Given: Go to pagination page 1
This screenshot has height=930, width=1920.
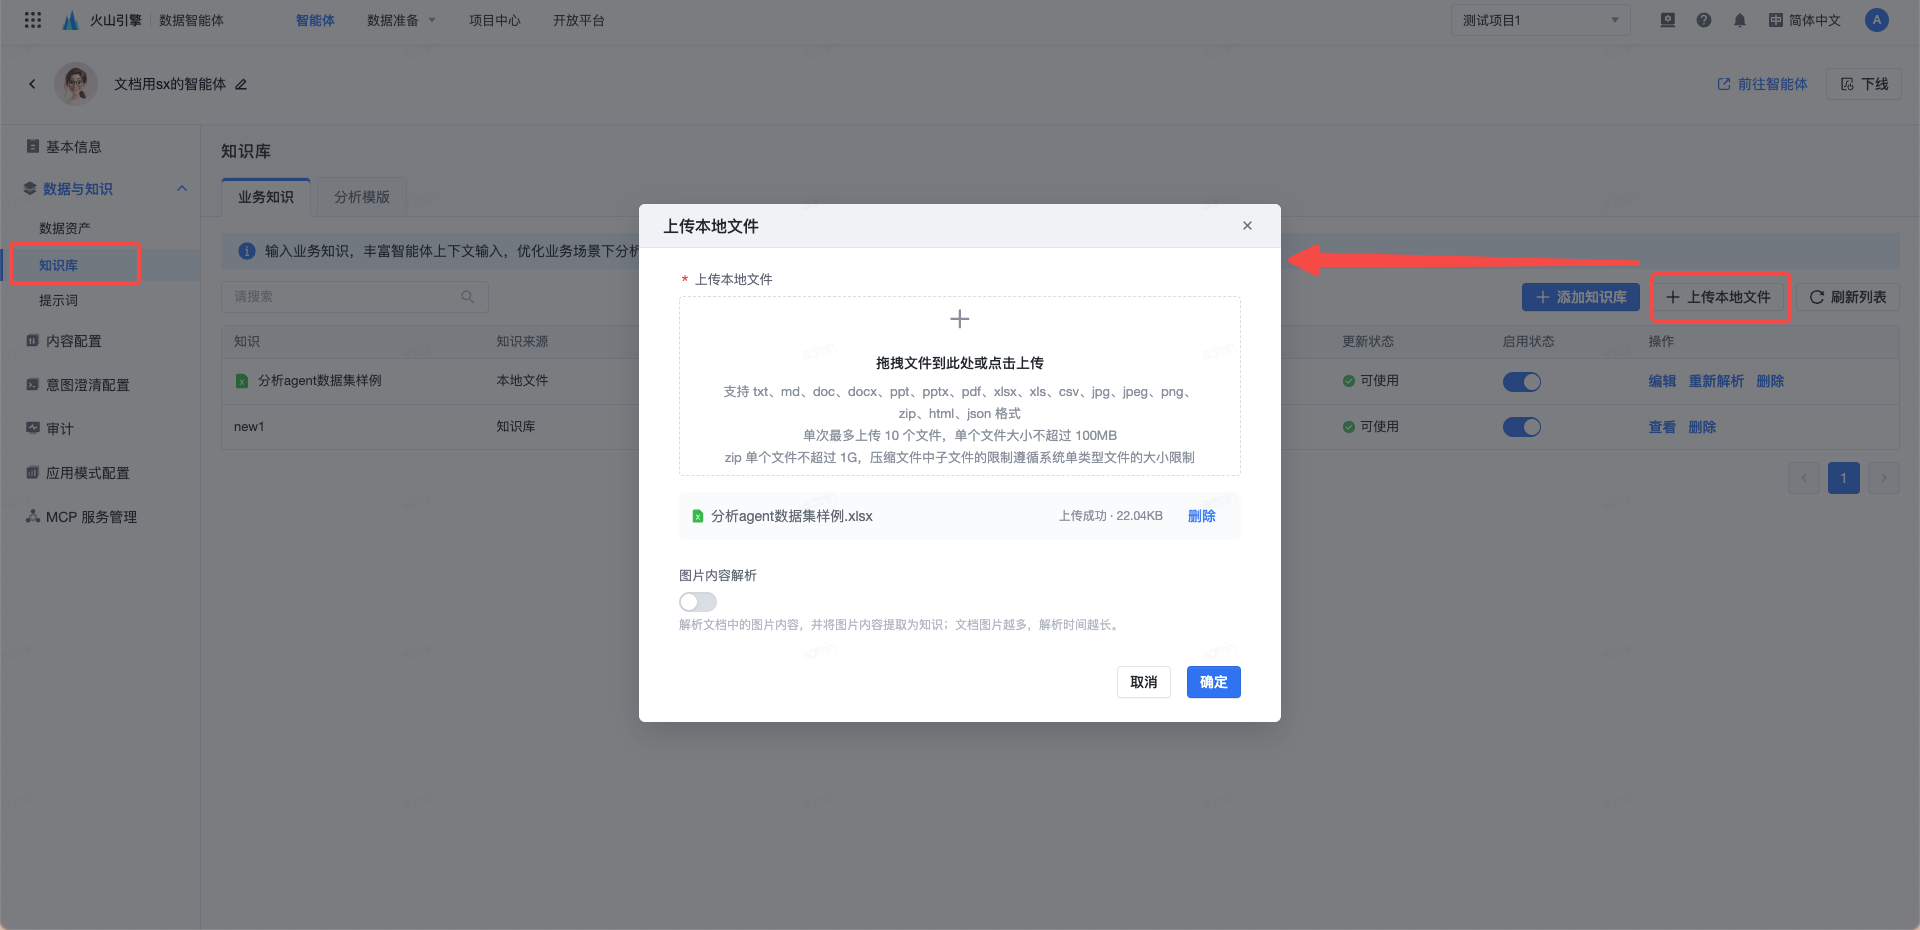Looking at the screenshot, I should tap(1843, 478).
